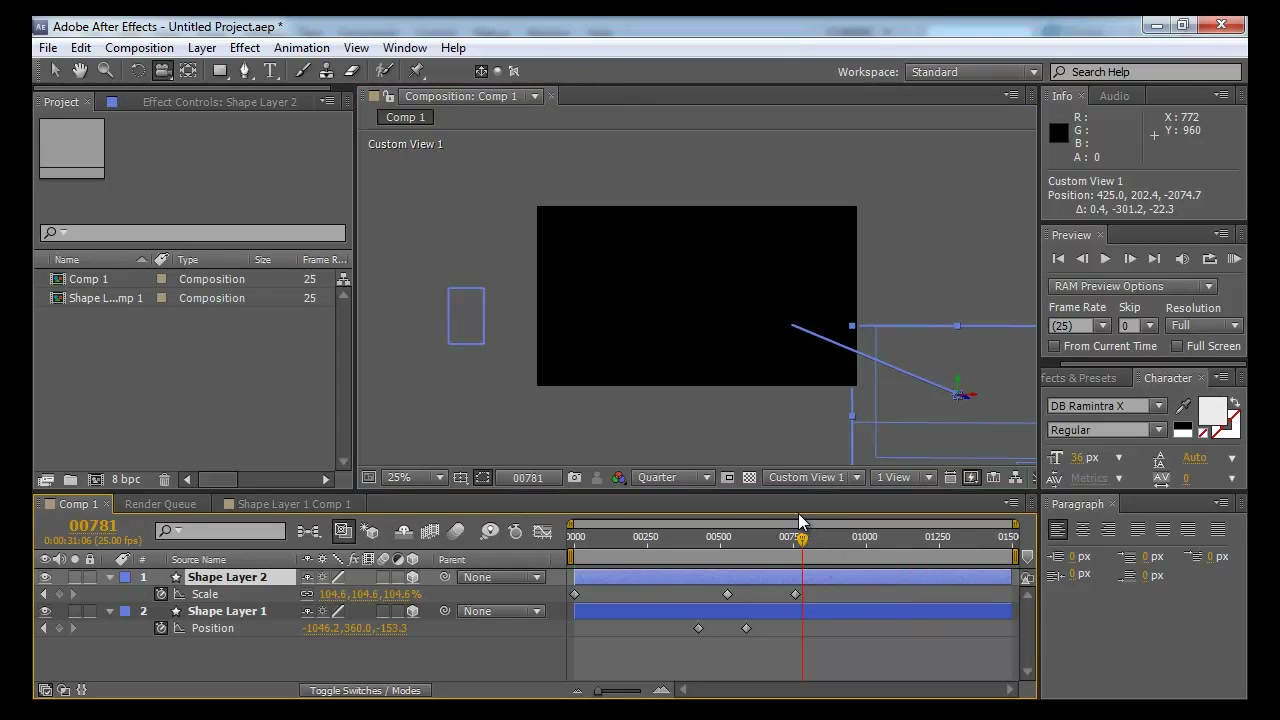The image size is (1280, 720).
Task: Enable the From Current Time checkbox
Action: (1054, 346)
